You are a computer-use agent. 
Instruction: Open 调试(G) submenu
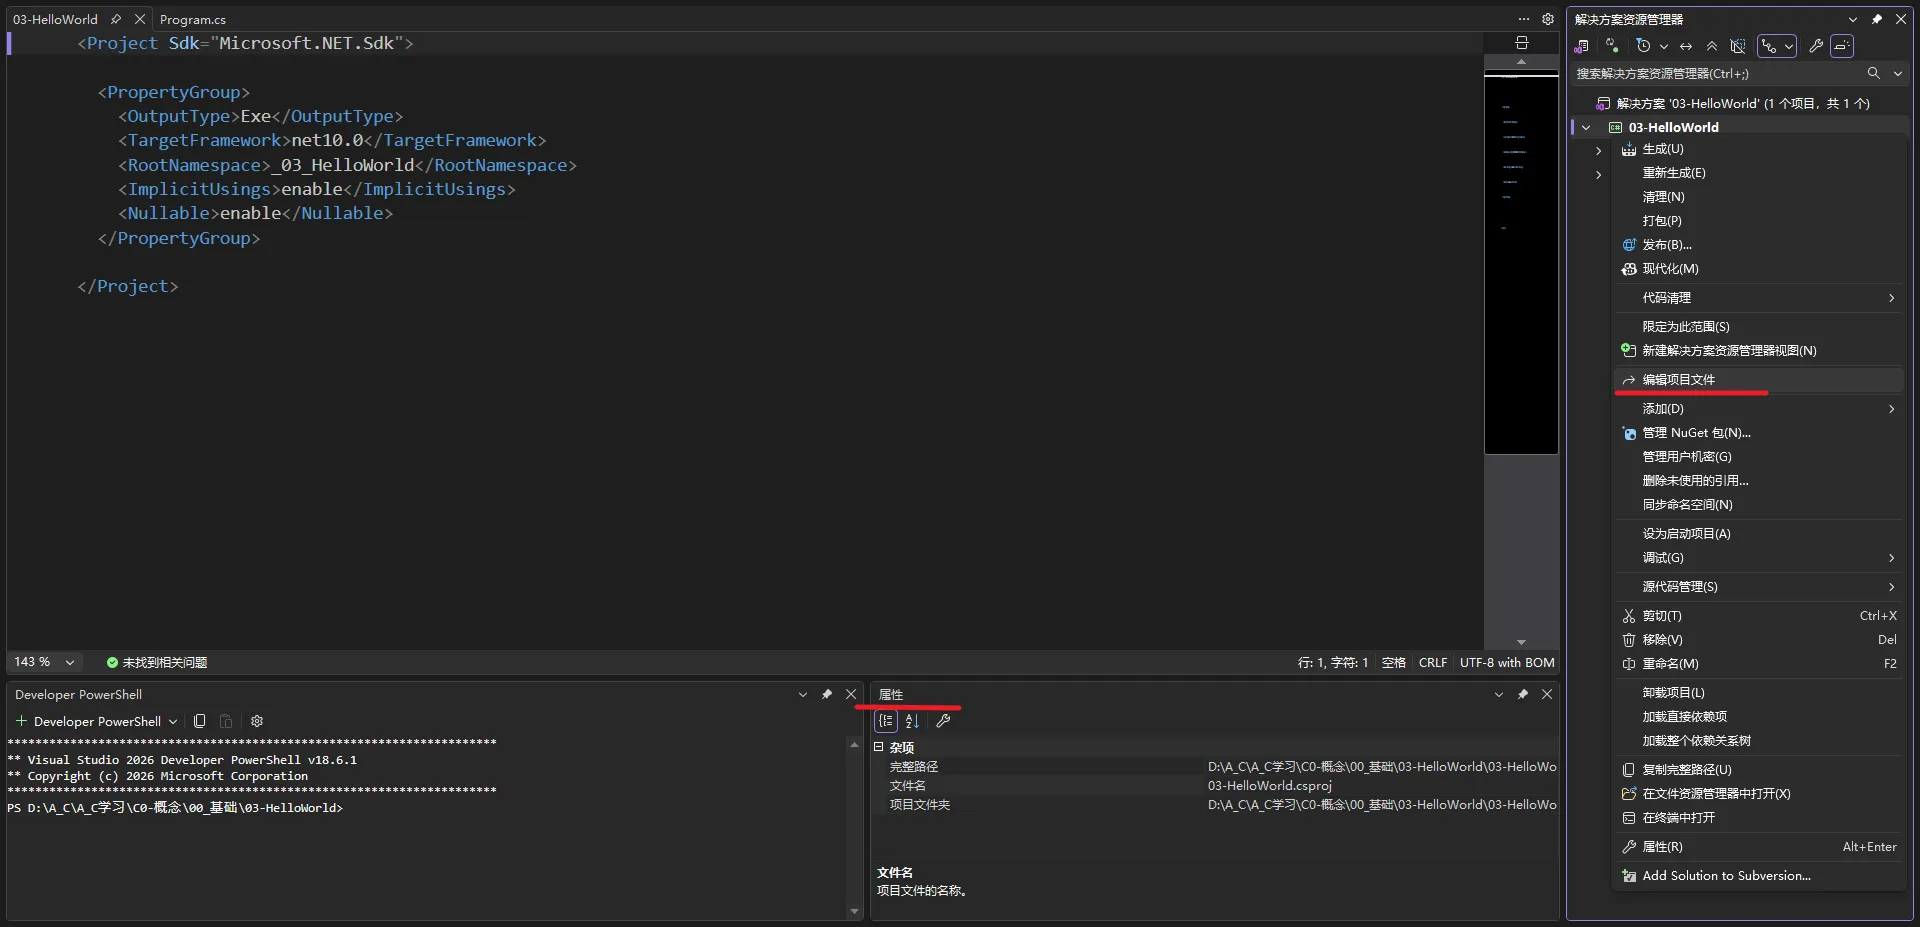click(1758, 558)
